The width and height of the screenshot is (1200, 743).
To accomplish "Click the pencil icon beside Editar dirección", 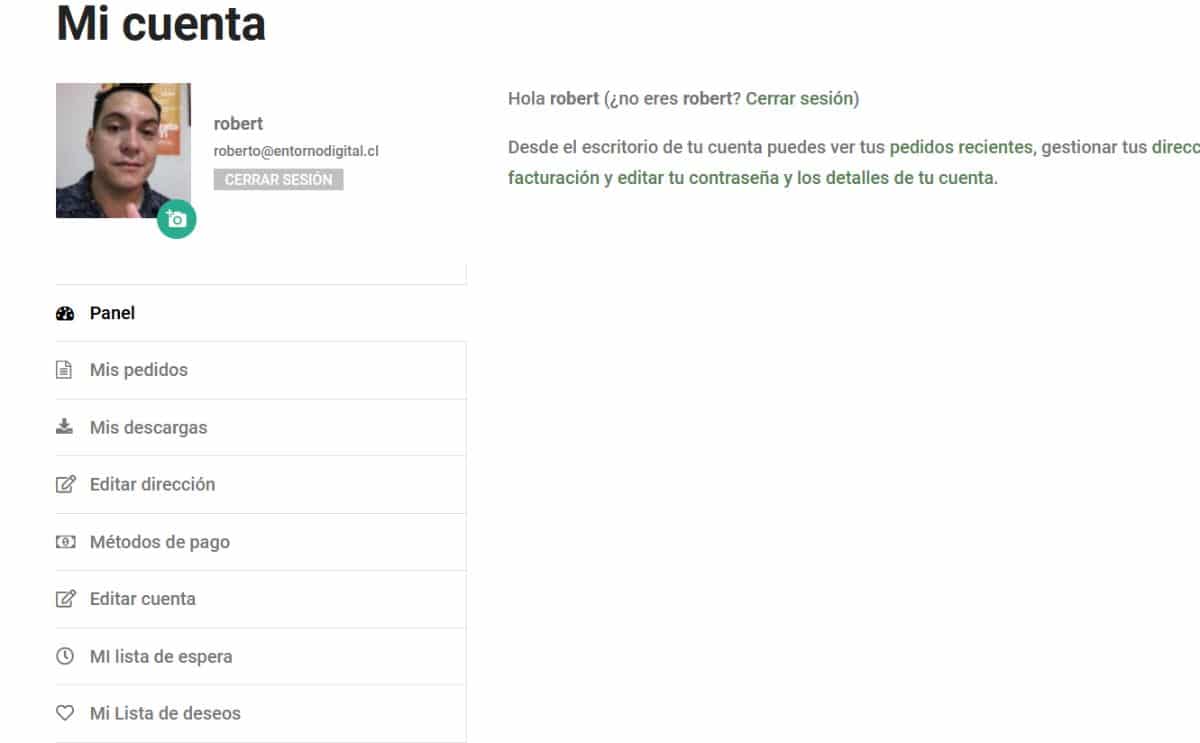I will [x=65, y=484].
